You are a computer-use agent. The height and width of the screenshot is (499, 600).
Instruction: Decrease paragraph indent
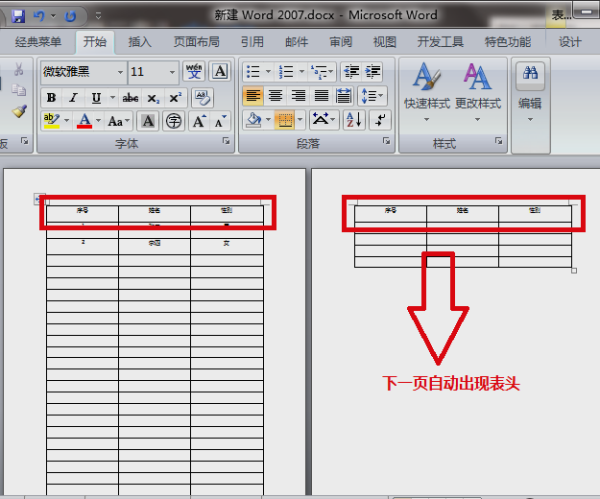tap(351, 72)
